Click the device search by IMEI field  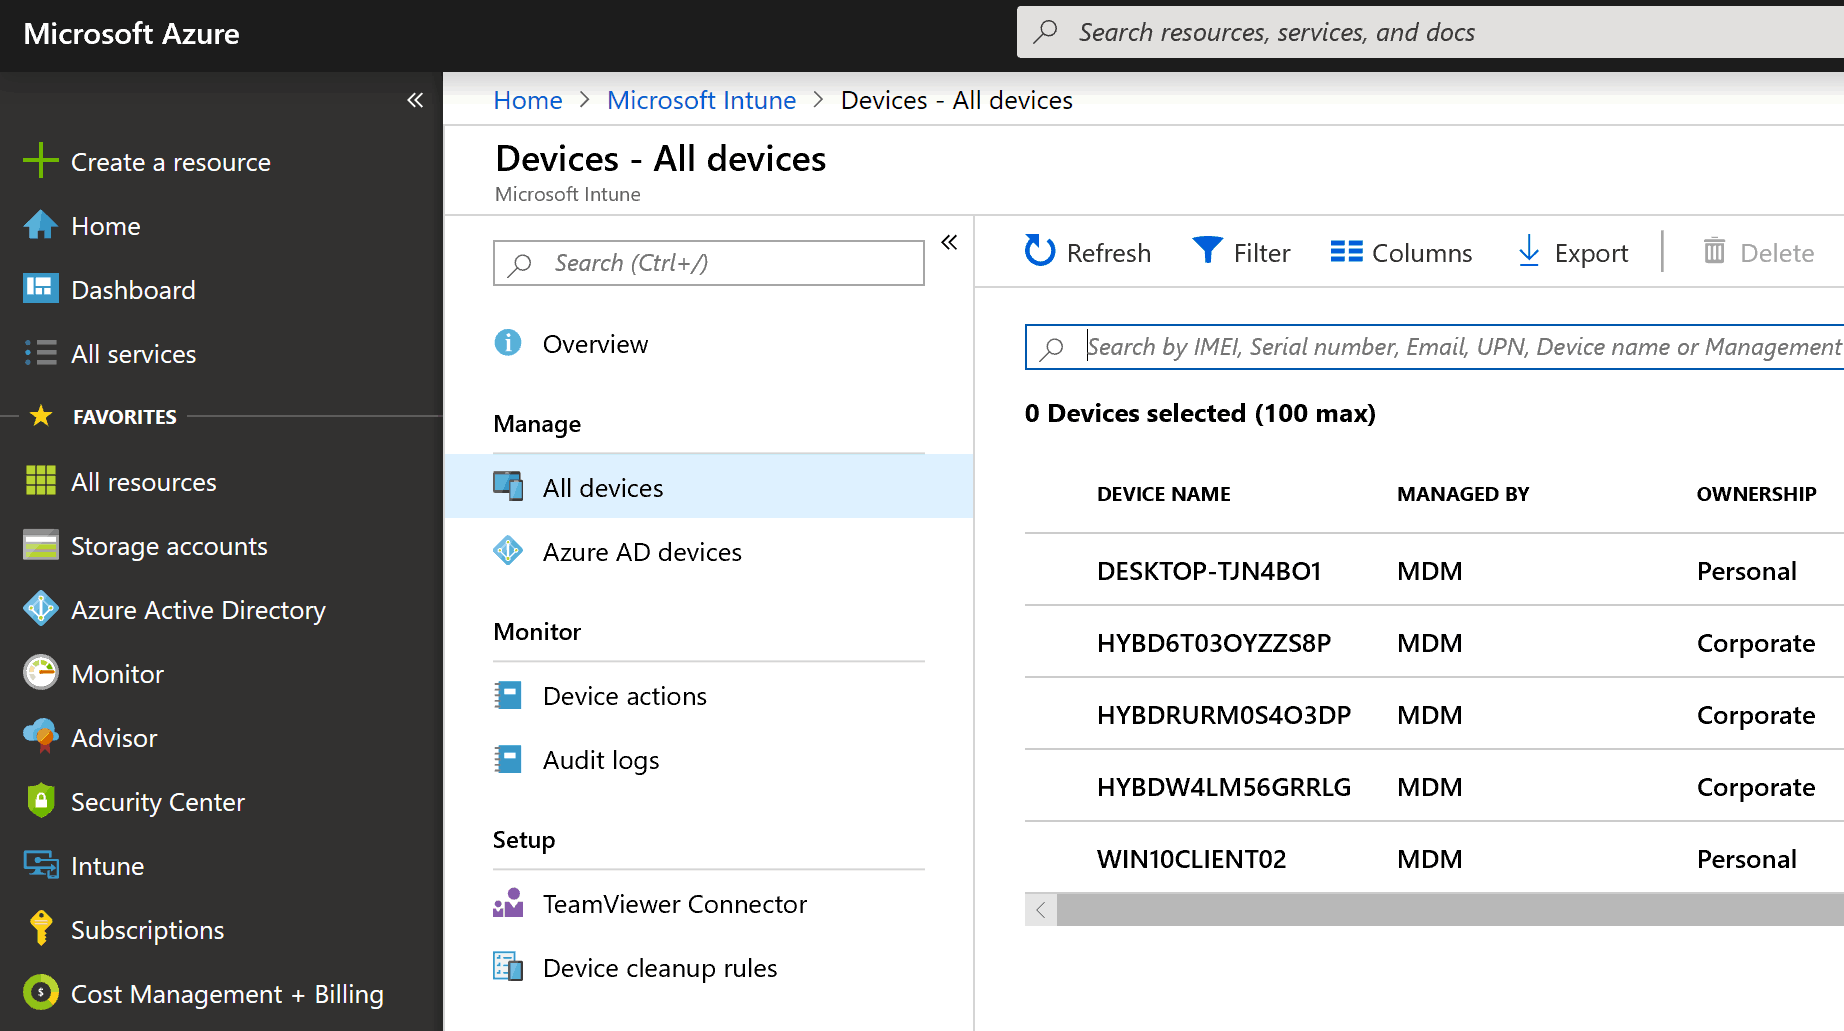click(x=1460, y=347)
